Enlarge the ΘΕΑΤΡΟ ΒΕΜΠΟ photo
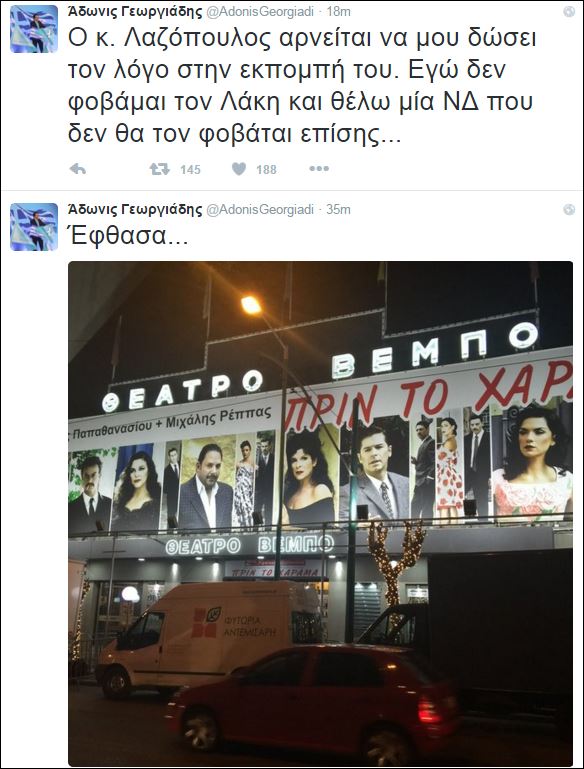This screenshot has width=584, height=769. tap(320, 513)
